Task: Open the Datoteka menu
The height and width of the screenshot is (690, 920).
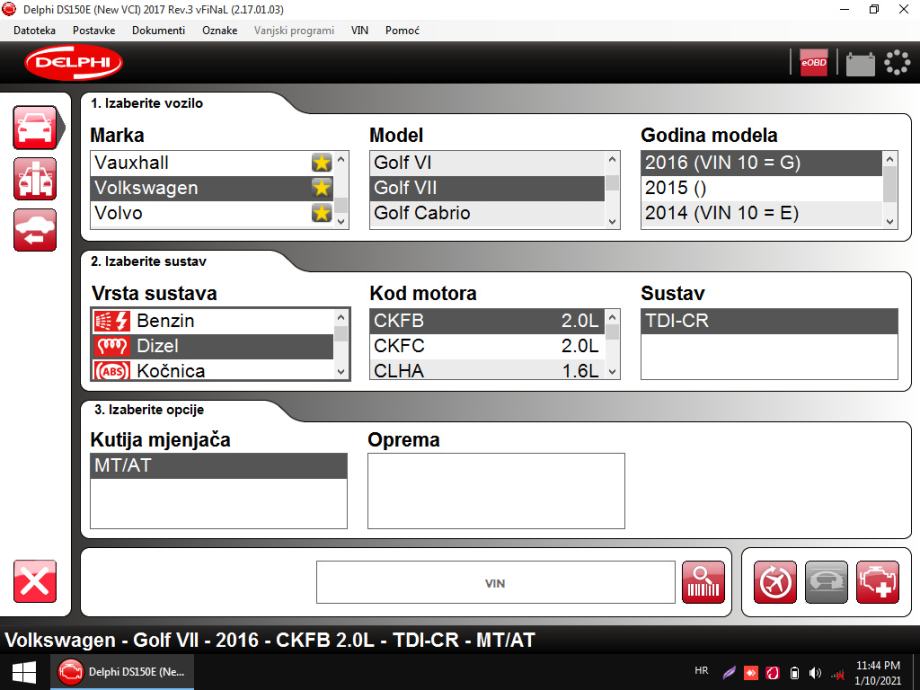Action: point(35,31)
